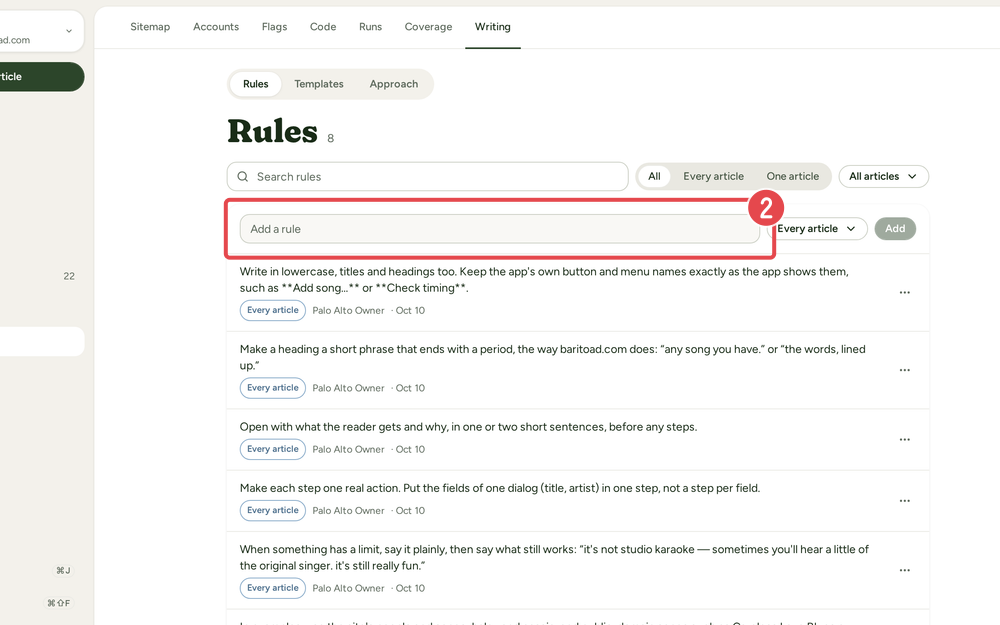
Task: Go to the Flags tab
Action: tap(274, 27)
